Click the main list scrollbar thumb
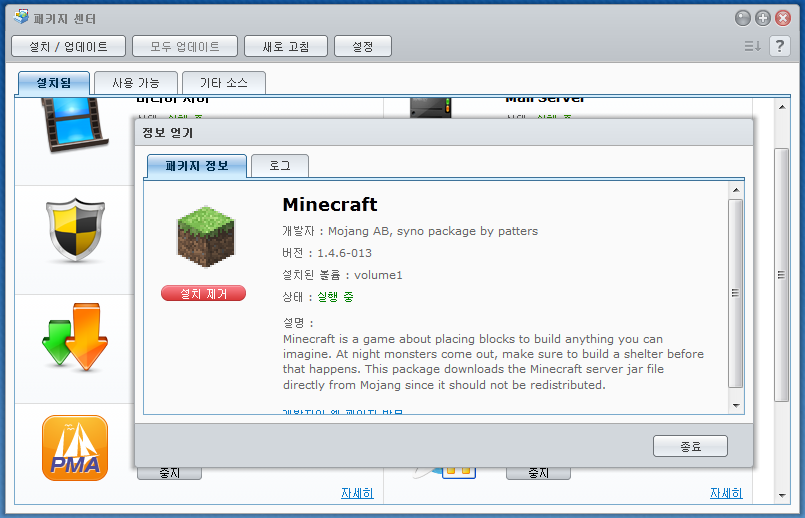Screen dimensions: 805x518 781,275
